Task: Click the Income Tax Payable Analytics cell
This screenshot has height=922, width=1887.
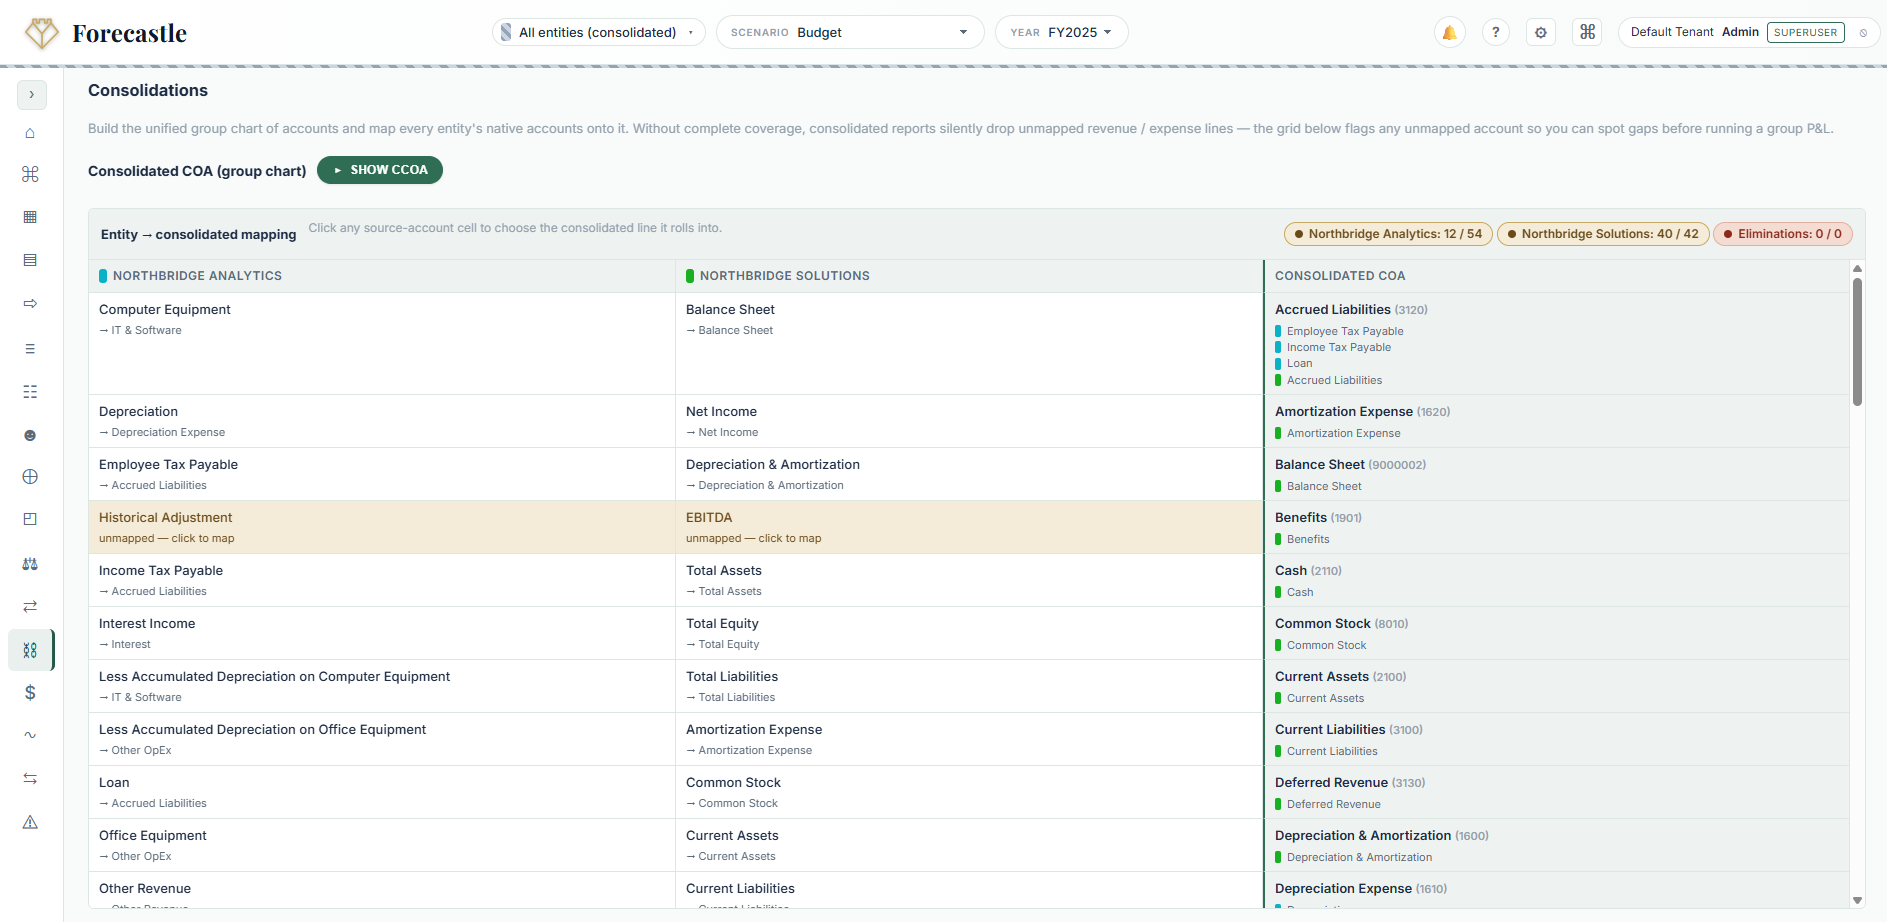Action: click(382, 580)
